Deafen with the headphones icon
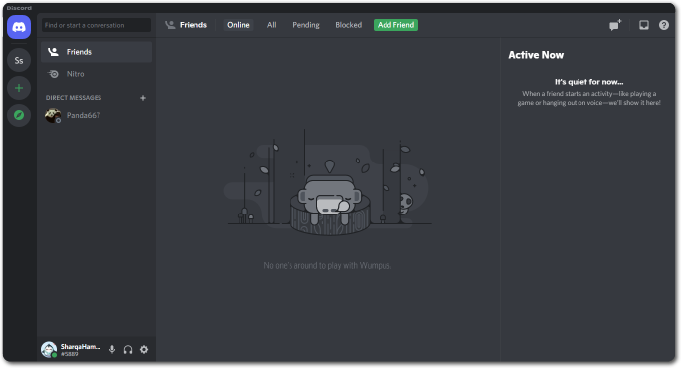This screenshot has width=681, height=368. tap(128, 349)
